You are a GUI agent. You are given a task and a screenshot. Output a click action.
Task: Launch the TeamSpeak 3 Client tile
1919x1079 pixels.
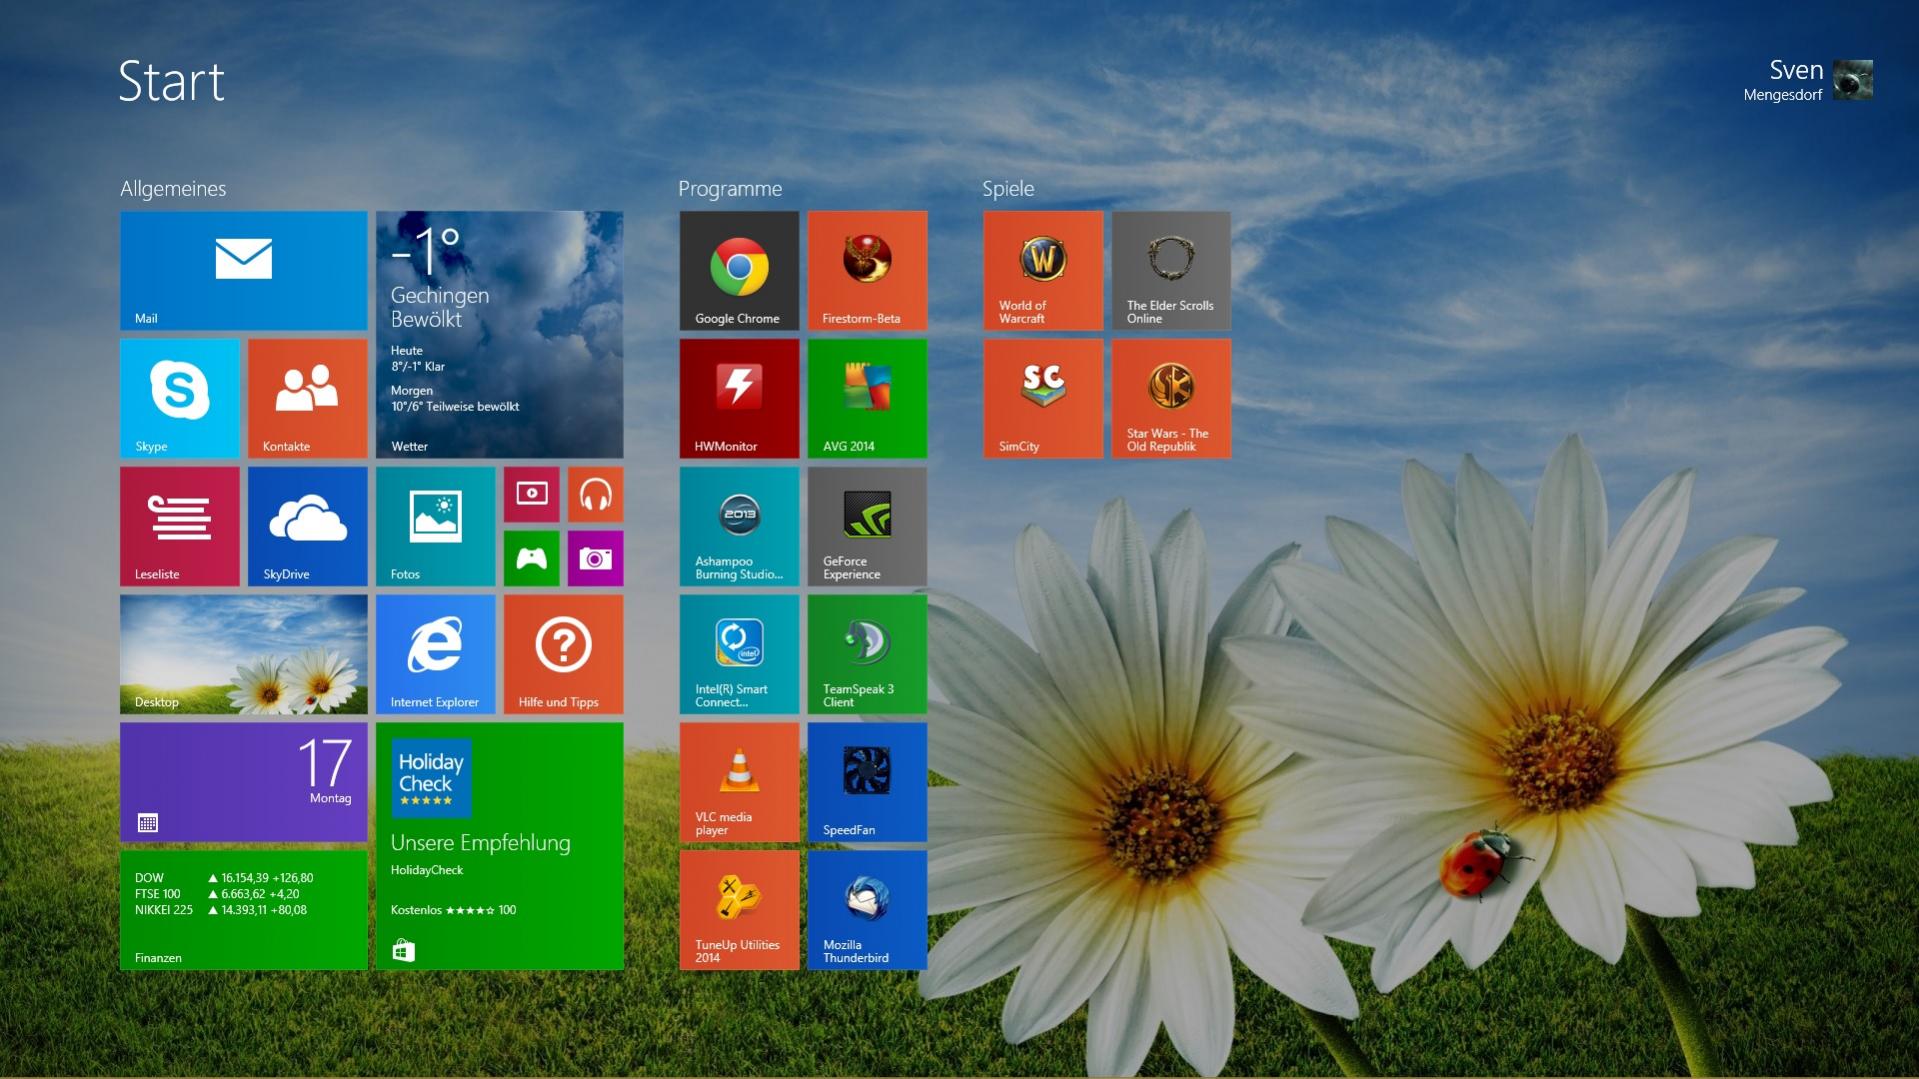click(x=867, y=654)
